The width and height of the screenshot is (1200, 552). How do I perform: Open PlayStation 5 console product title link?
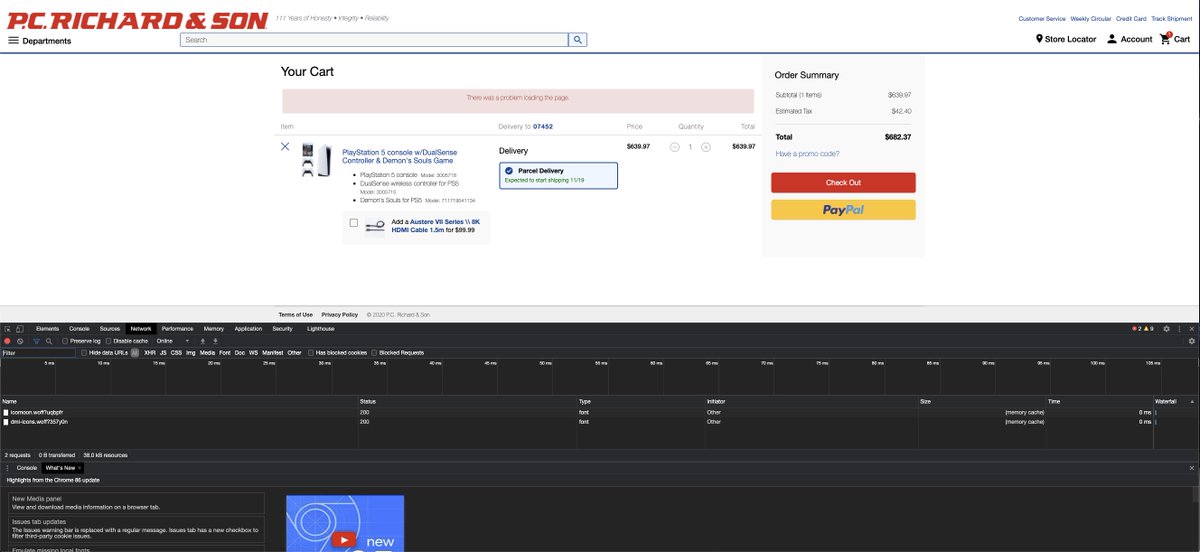click(x=398, y=156)
